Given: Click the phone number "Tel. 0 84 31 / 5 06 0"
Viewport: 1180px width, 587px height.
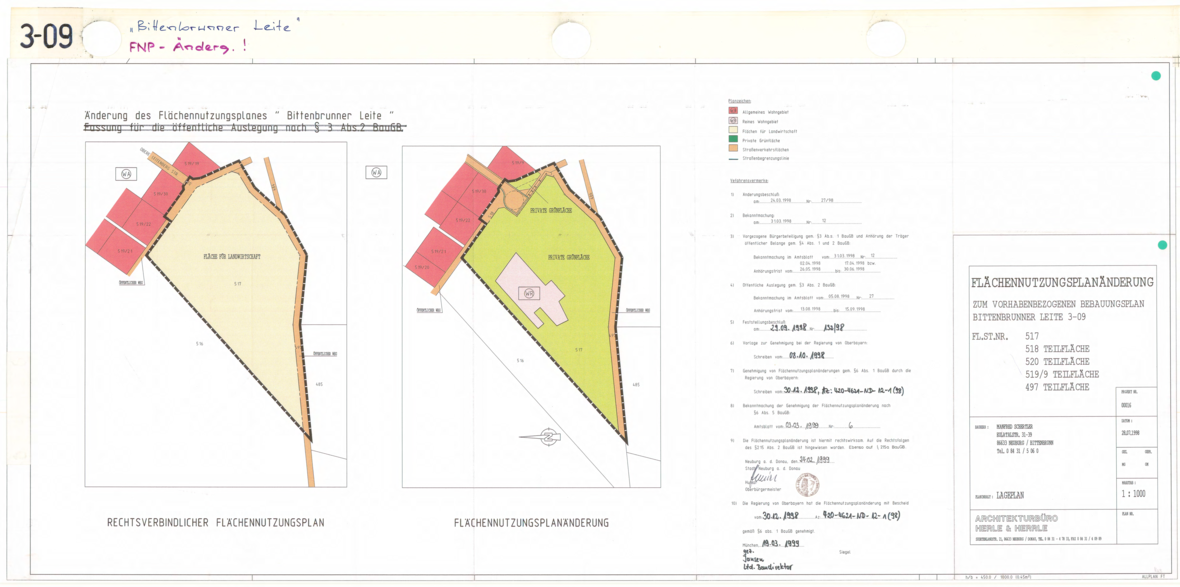Looking at the screenshot, I should tap(1015, 449).
